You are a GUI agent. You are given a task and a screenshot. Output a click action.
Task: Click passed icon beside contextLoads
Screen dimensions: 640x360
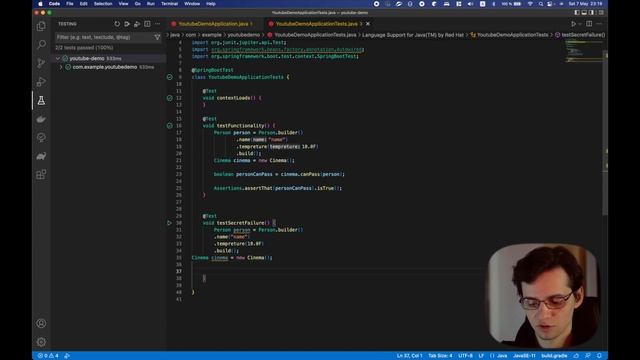click(x=169, y=98)
